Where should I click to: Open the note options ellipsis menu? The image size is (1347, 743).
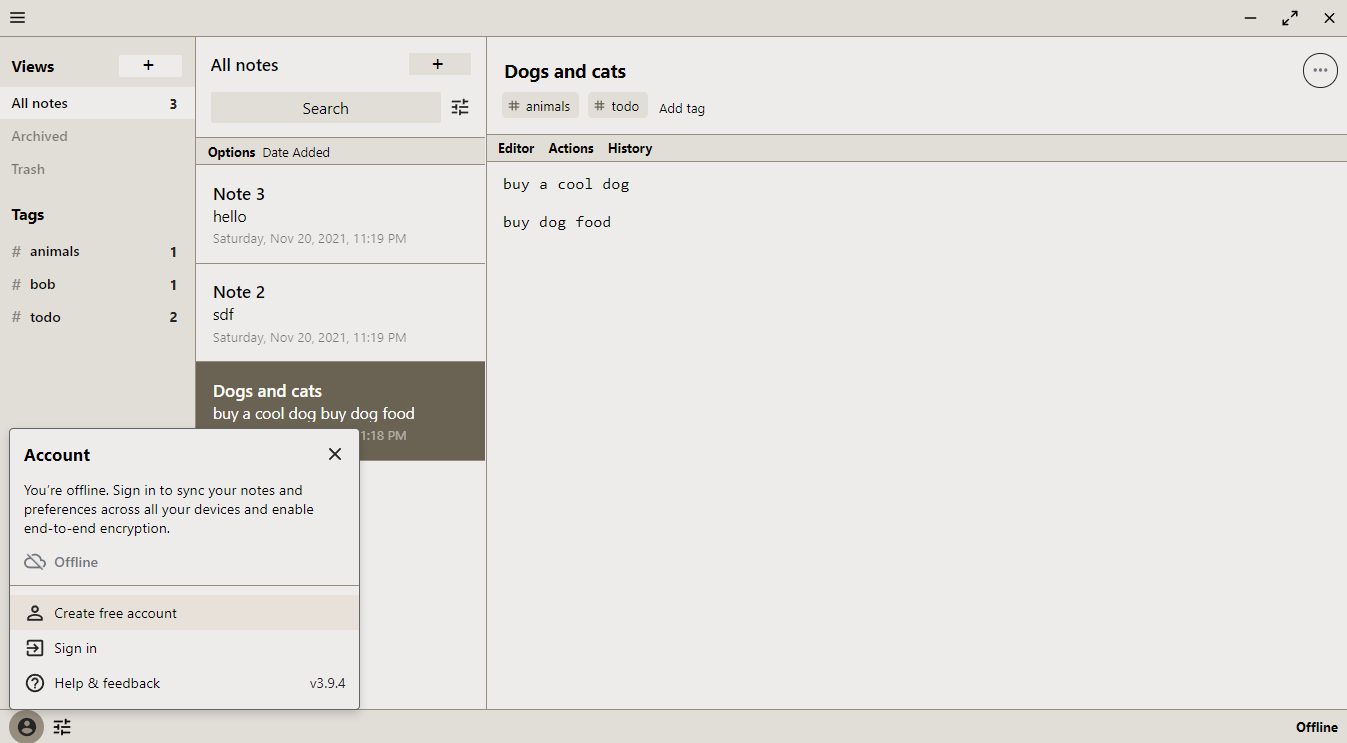pyautogui.click(x=1320, y=70)
